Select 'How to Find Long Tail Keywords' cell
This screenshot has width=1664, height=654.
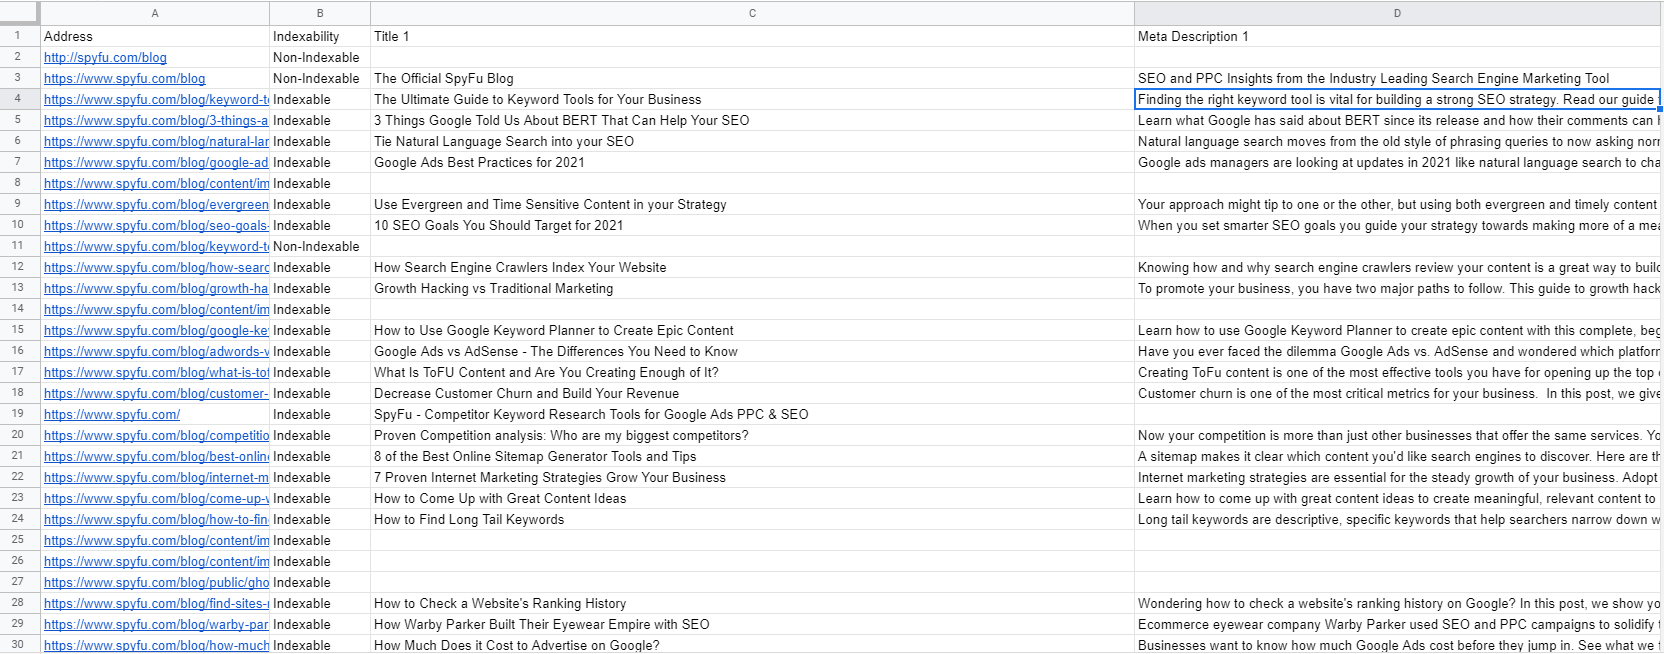point(752,519)
